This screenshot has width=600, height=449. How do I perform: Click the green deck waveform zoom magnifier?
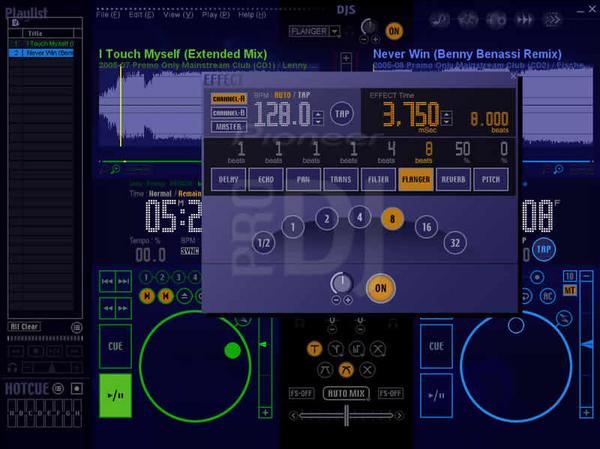coord(114,169)
